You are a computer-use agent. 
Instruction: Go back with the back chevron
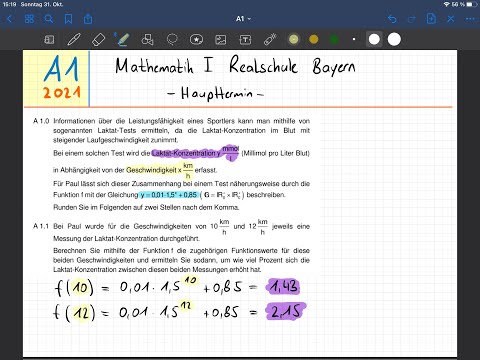coord(9,19)
